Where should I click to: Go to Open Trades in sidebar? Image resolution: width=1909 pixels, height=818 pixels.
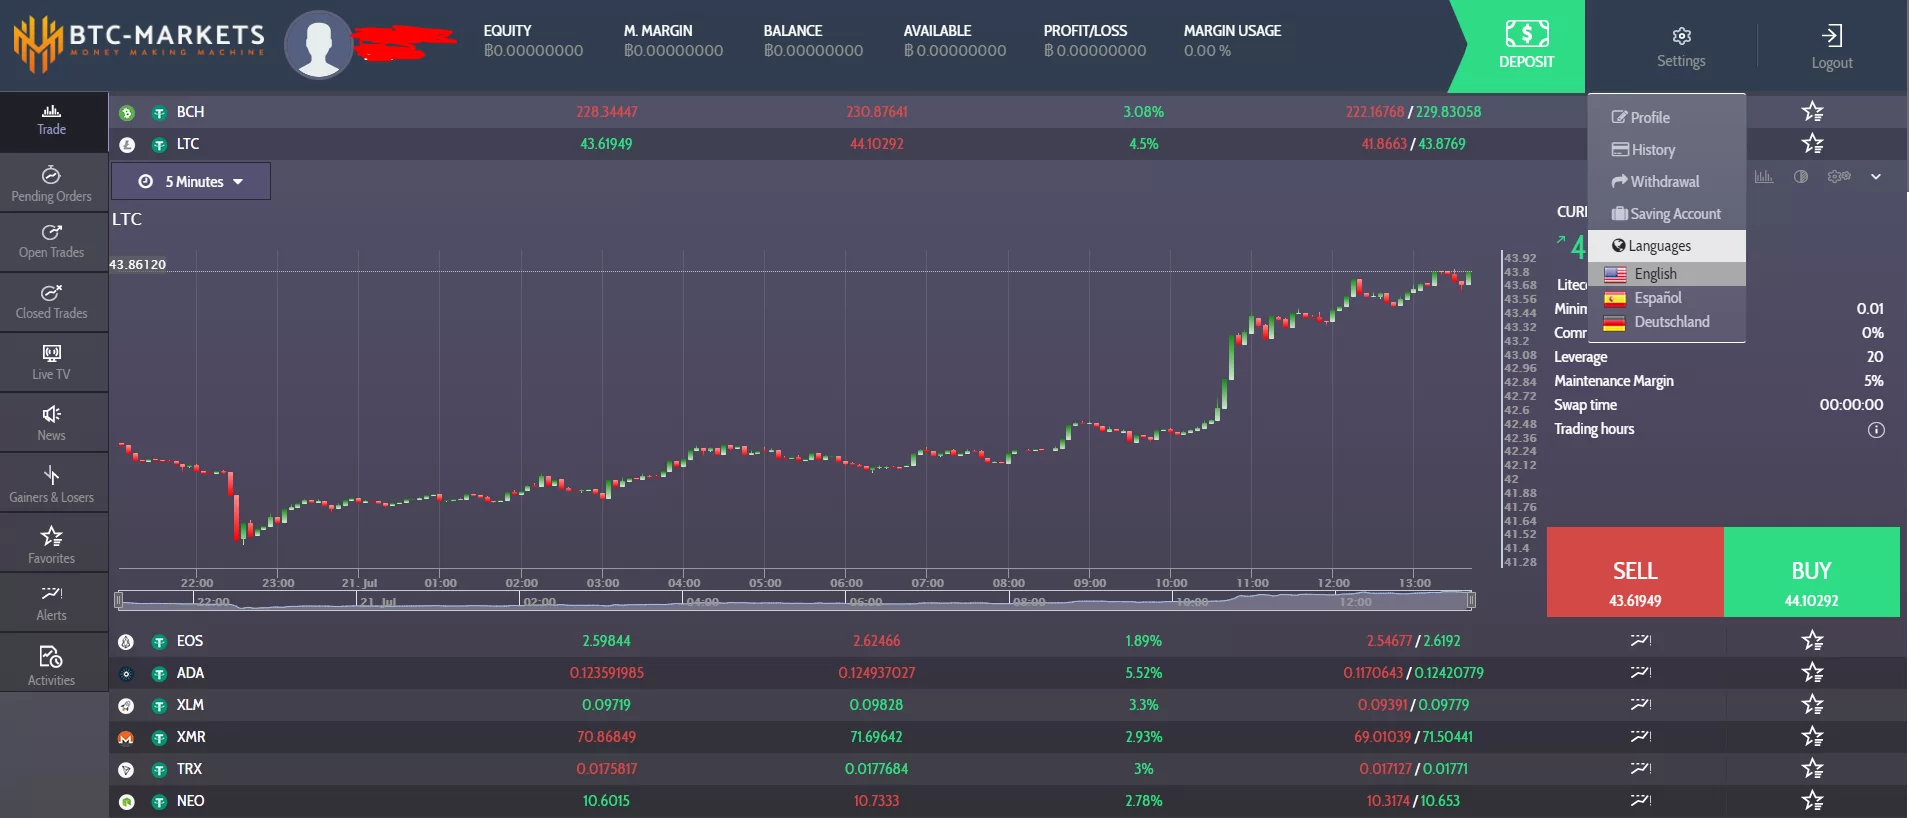coord(52,241)
